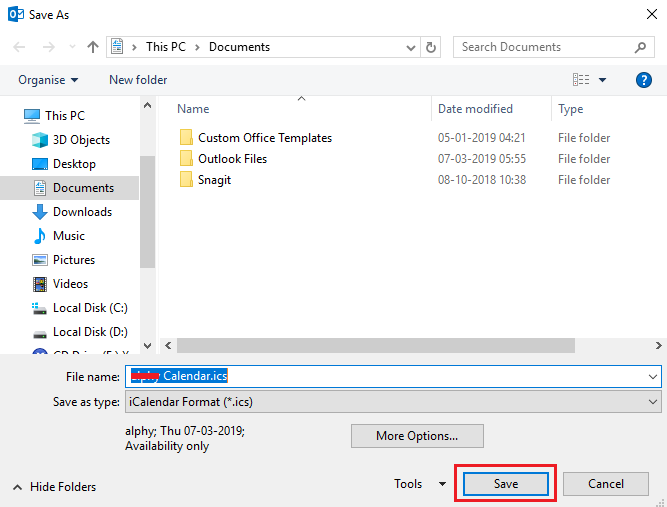This screenshot has width=667, height=507.
Task: Open the Downloads folder in sidebar
Action: point(82,212)
